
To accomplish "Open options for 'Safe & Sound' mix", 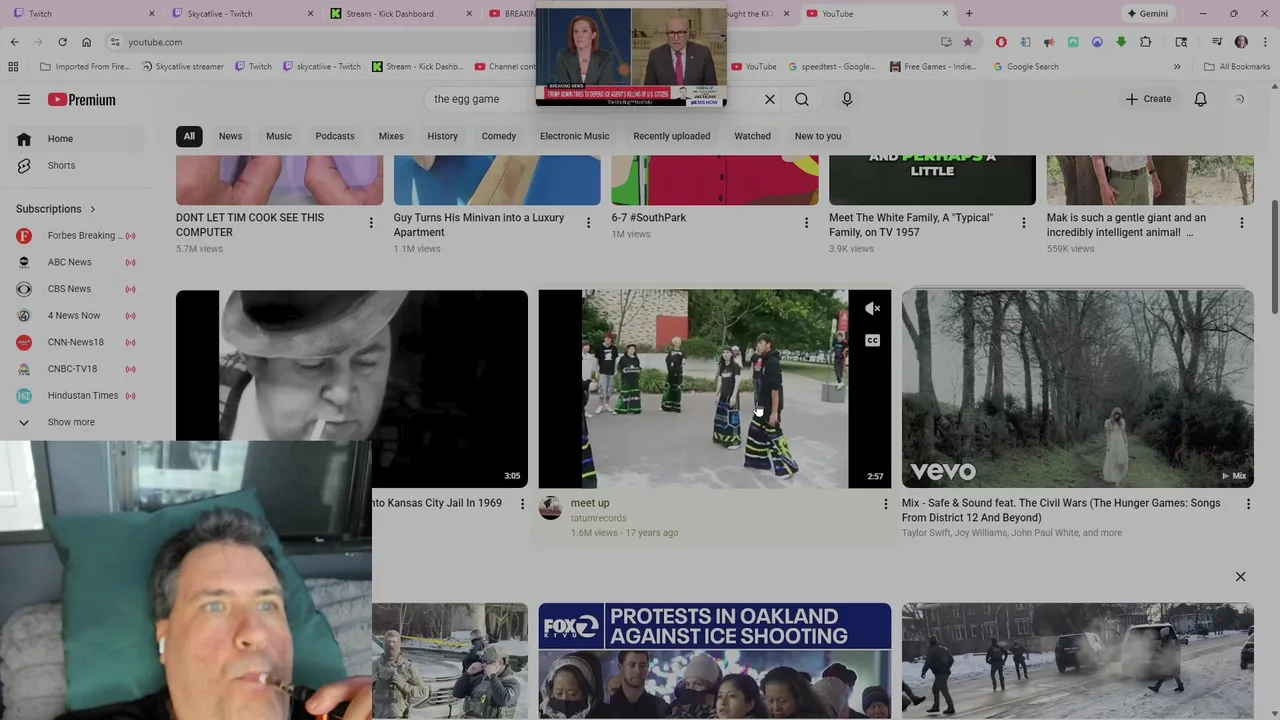I will coord(1248,504).
